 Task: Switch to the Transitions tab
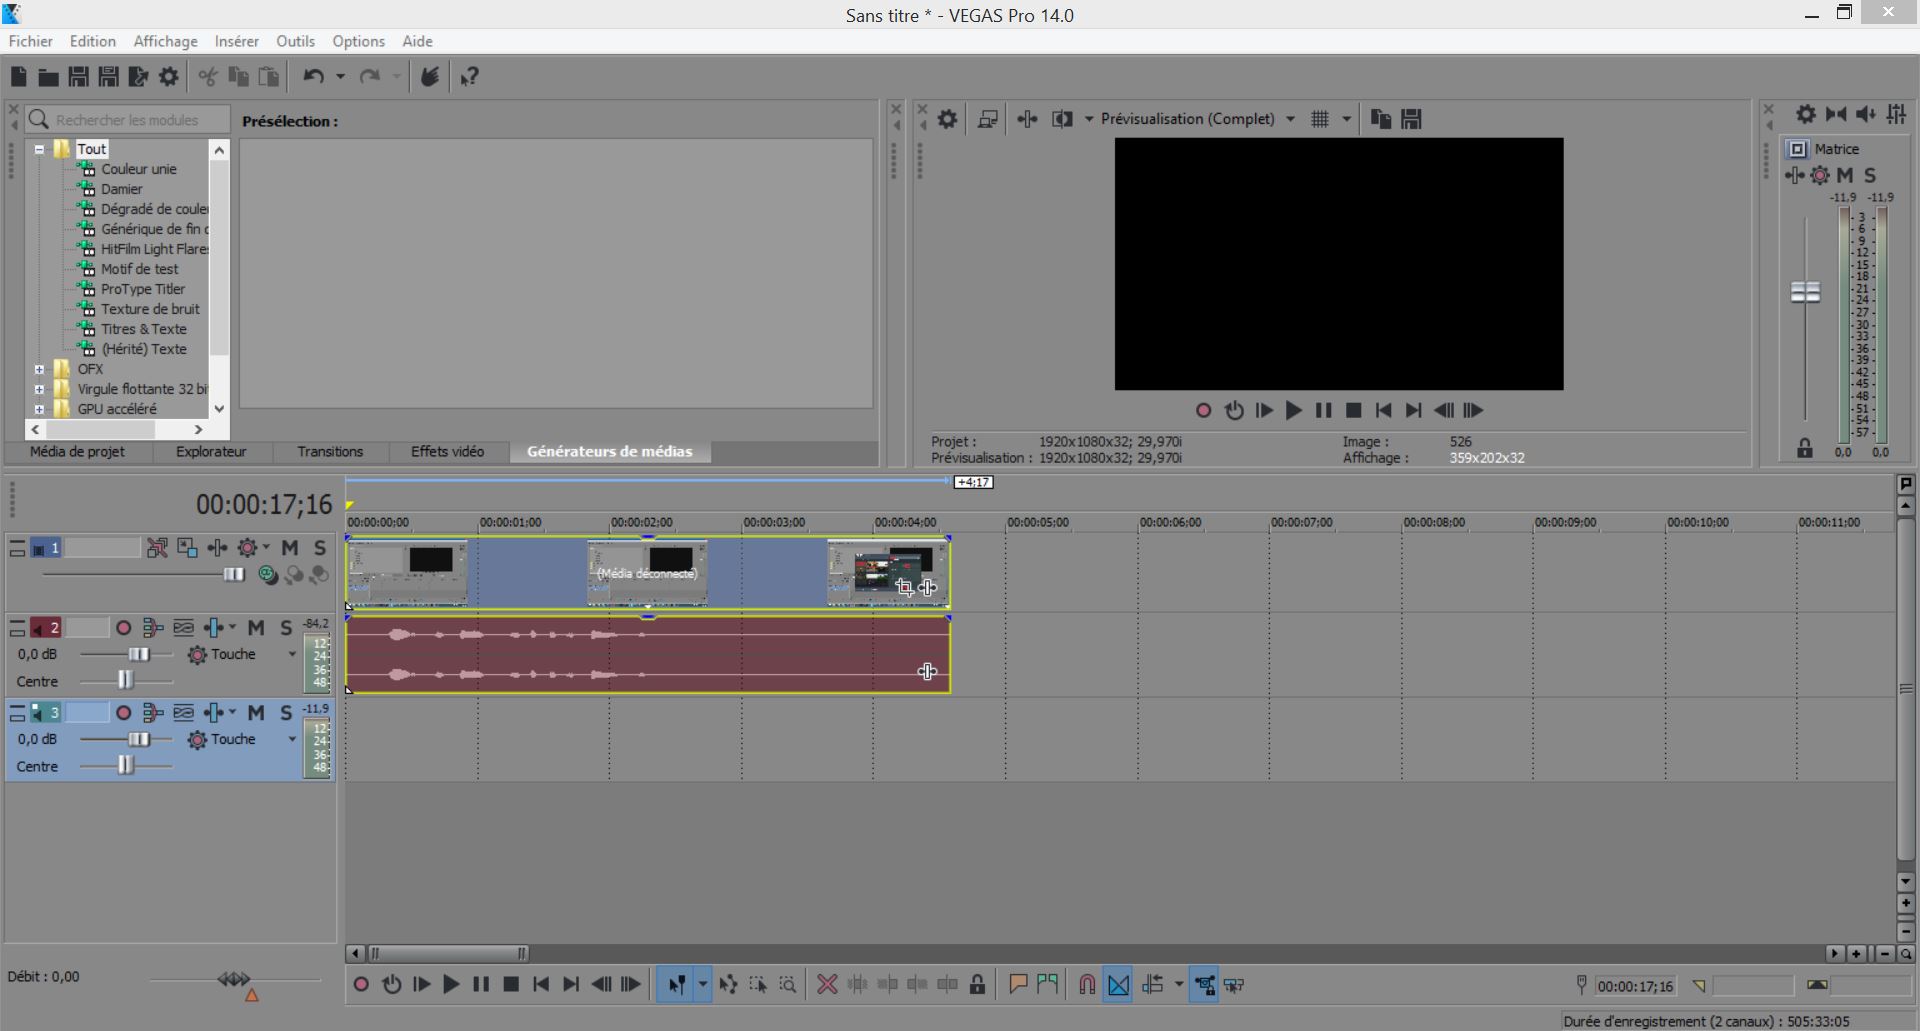(330, 452)
